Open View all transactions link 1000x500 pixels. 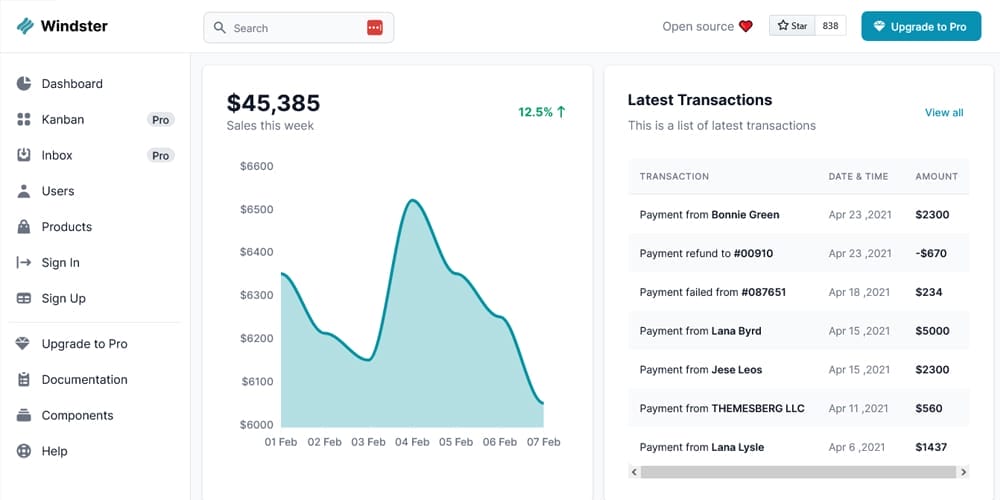pos(943,113)
